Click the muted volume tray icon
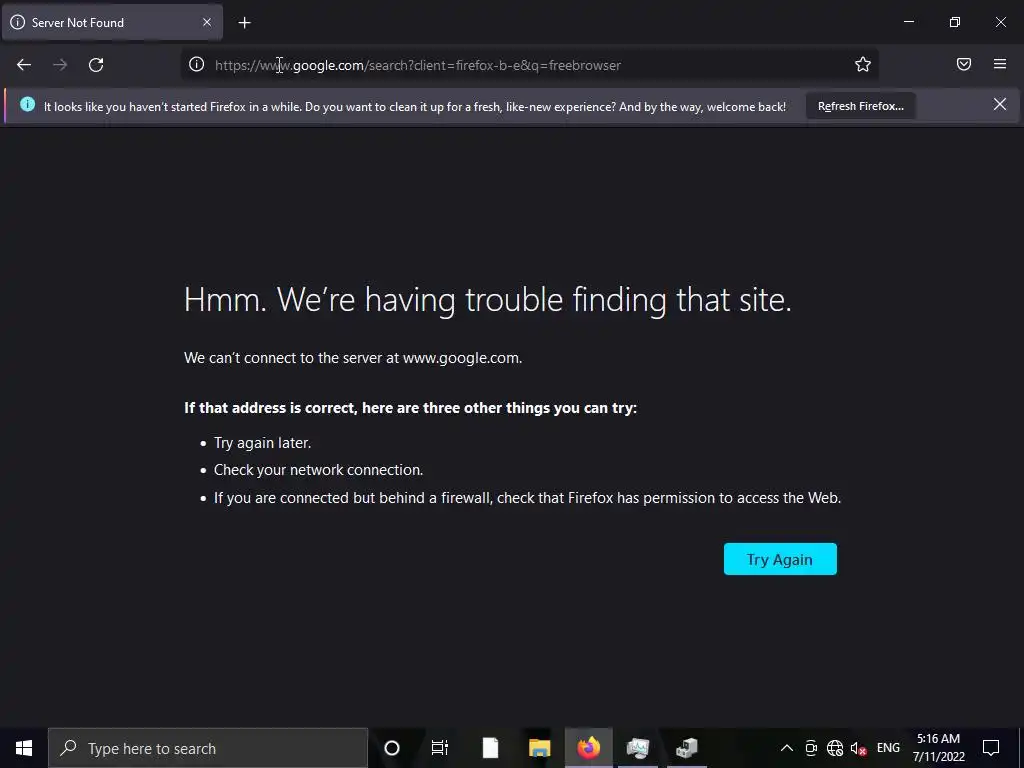This screenshot has height=768, width=1024. pyautogui.click(x=858, y=748)
